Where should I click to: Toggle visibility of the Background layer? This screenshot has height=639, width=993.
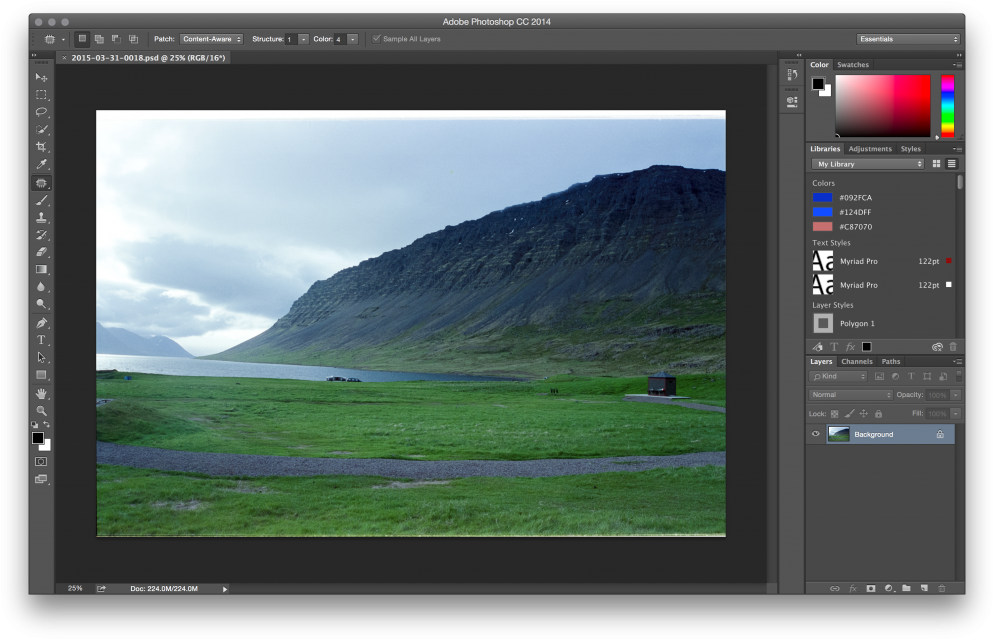(815, 434)
